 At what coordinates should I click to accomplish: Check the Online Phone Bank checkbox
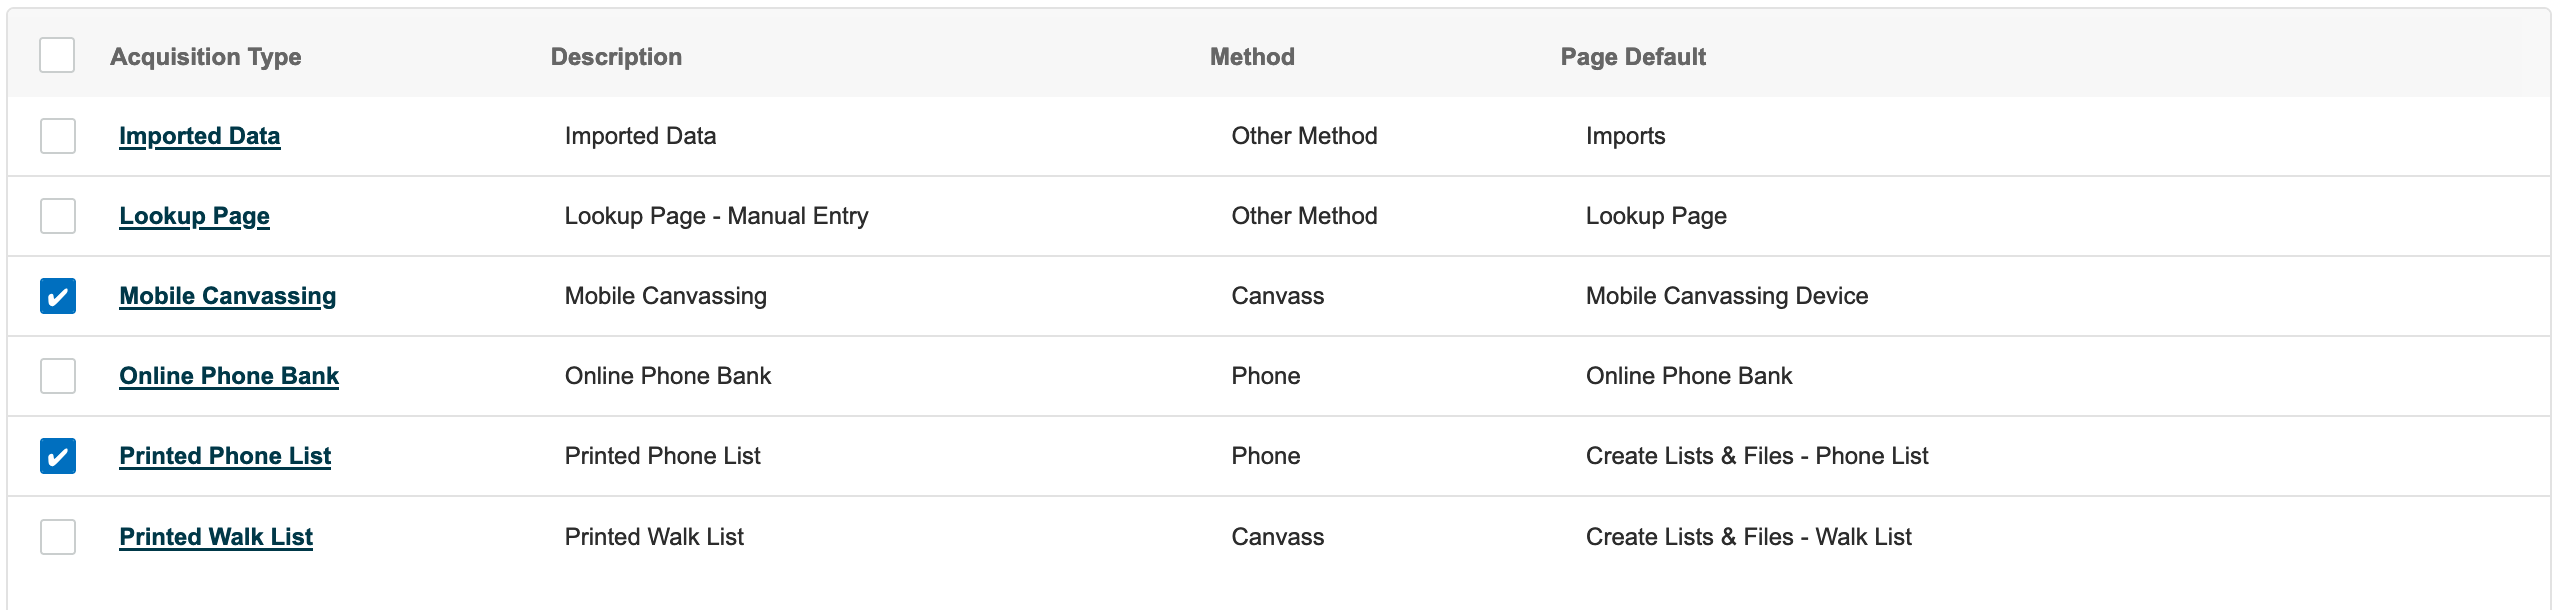point(58,376)
